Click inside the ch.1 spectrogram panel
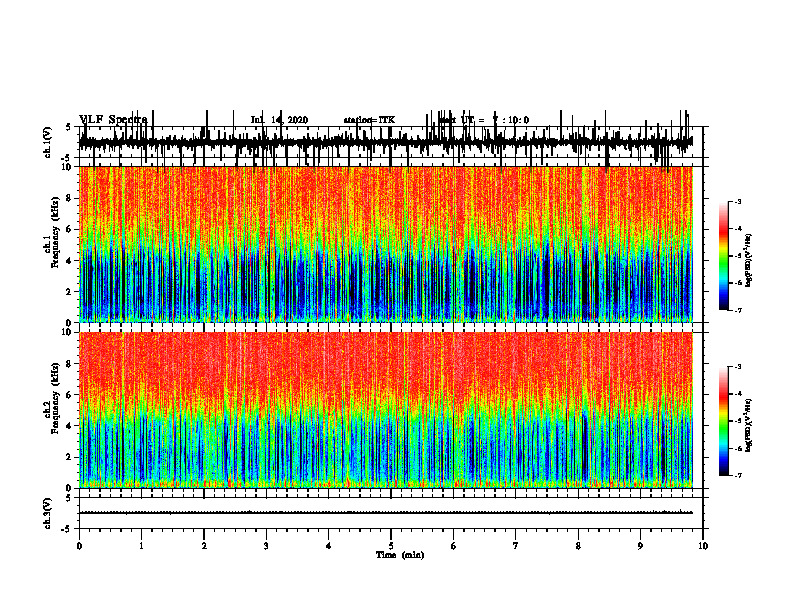 (386, 244)
